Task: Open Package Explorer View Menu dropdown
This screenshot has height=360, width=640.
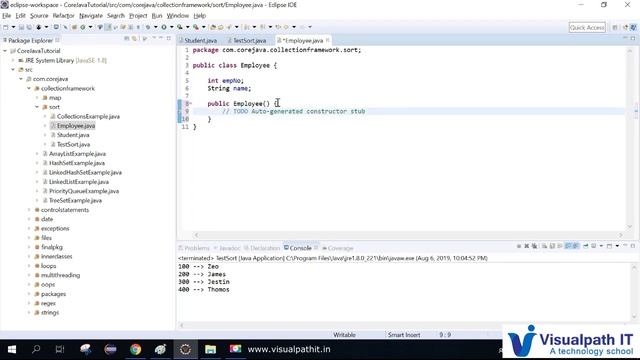Action: (154, 38)
